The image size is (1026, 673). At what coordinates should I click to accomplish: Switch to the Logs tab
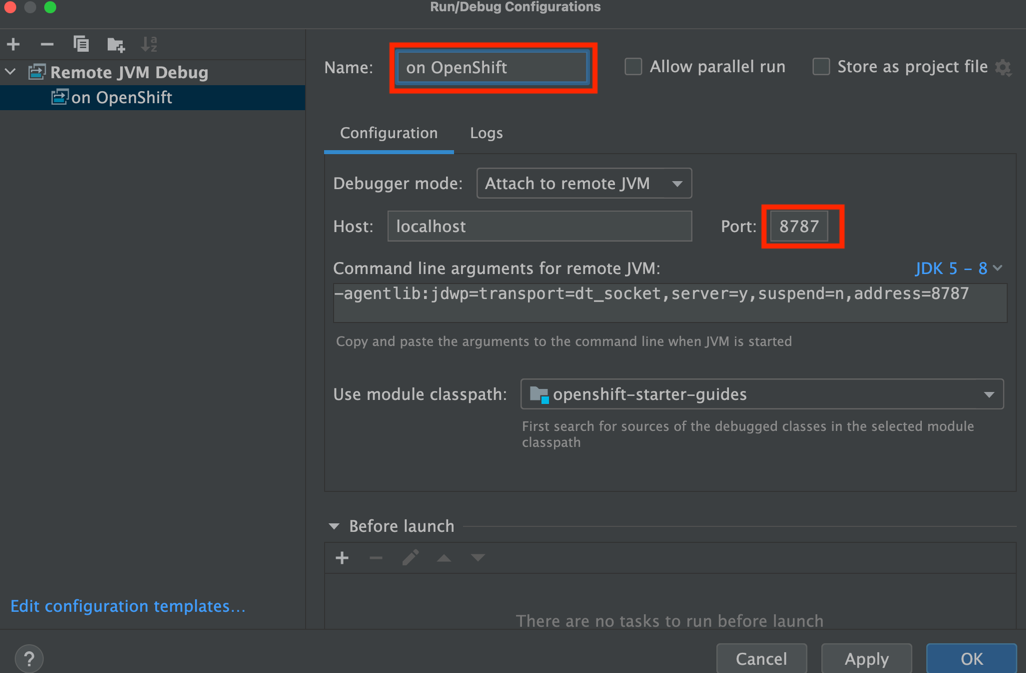click(x=486, y=133)
